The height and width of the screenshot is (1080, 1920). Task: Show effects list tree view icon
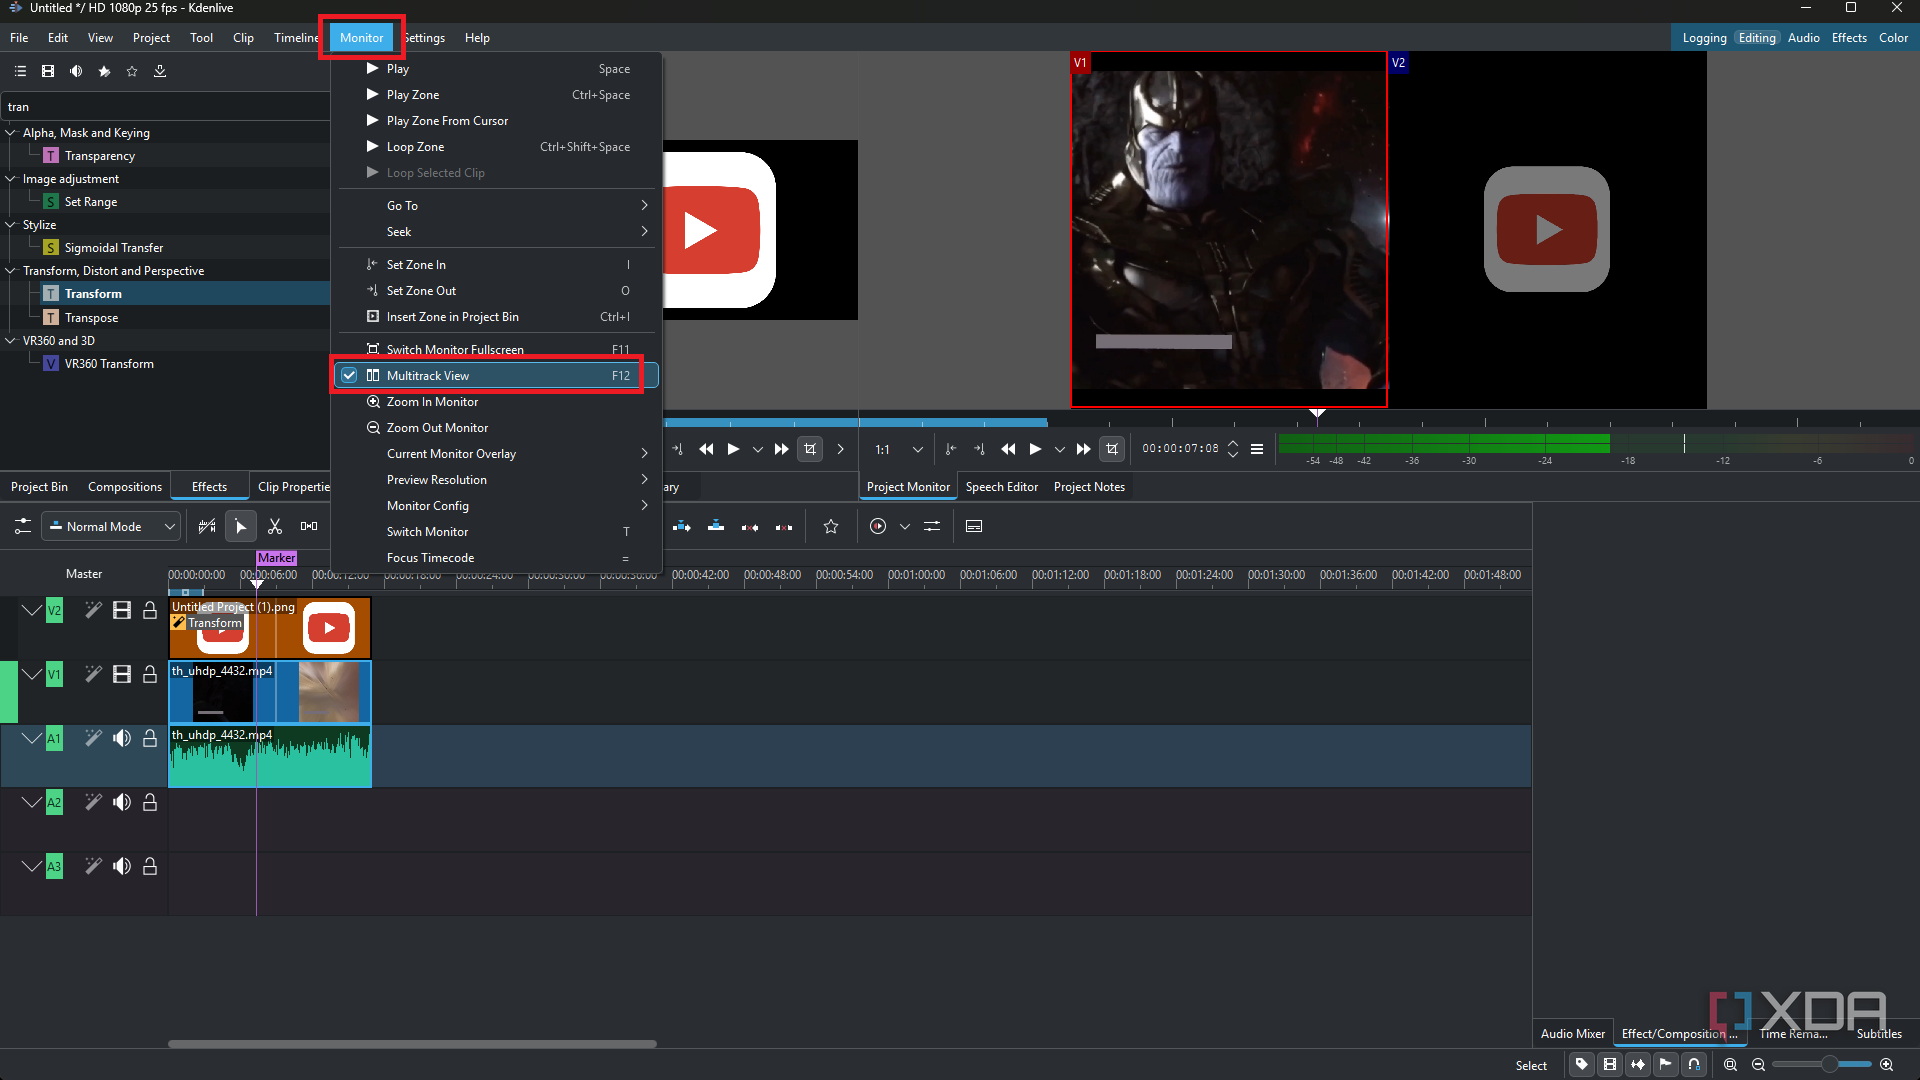tap(20, 71)
